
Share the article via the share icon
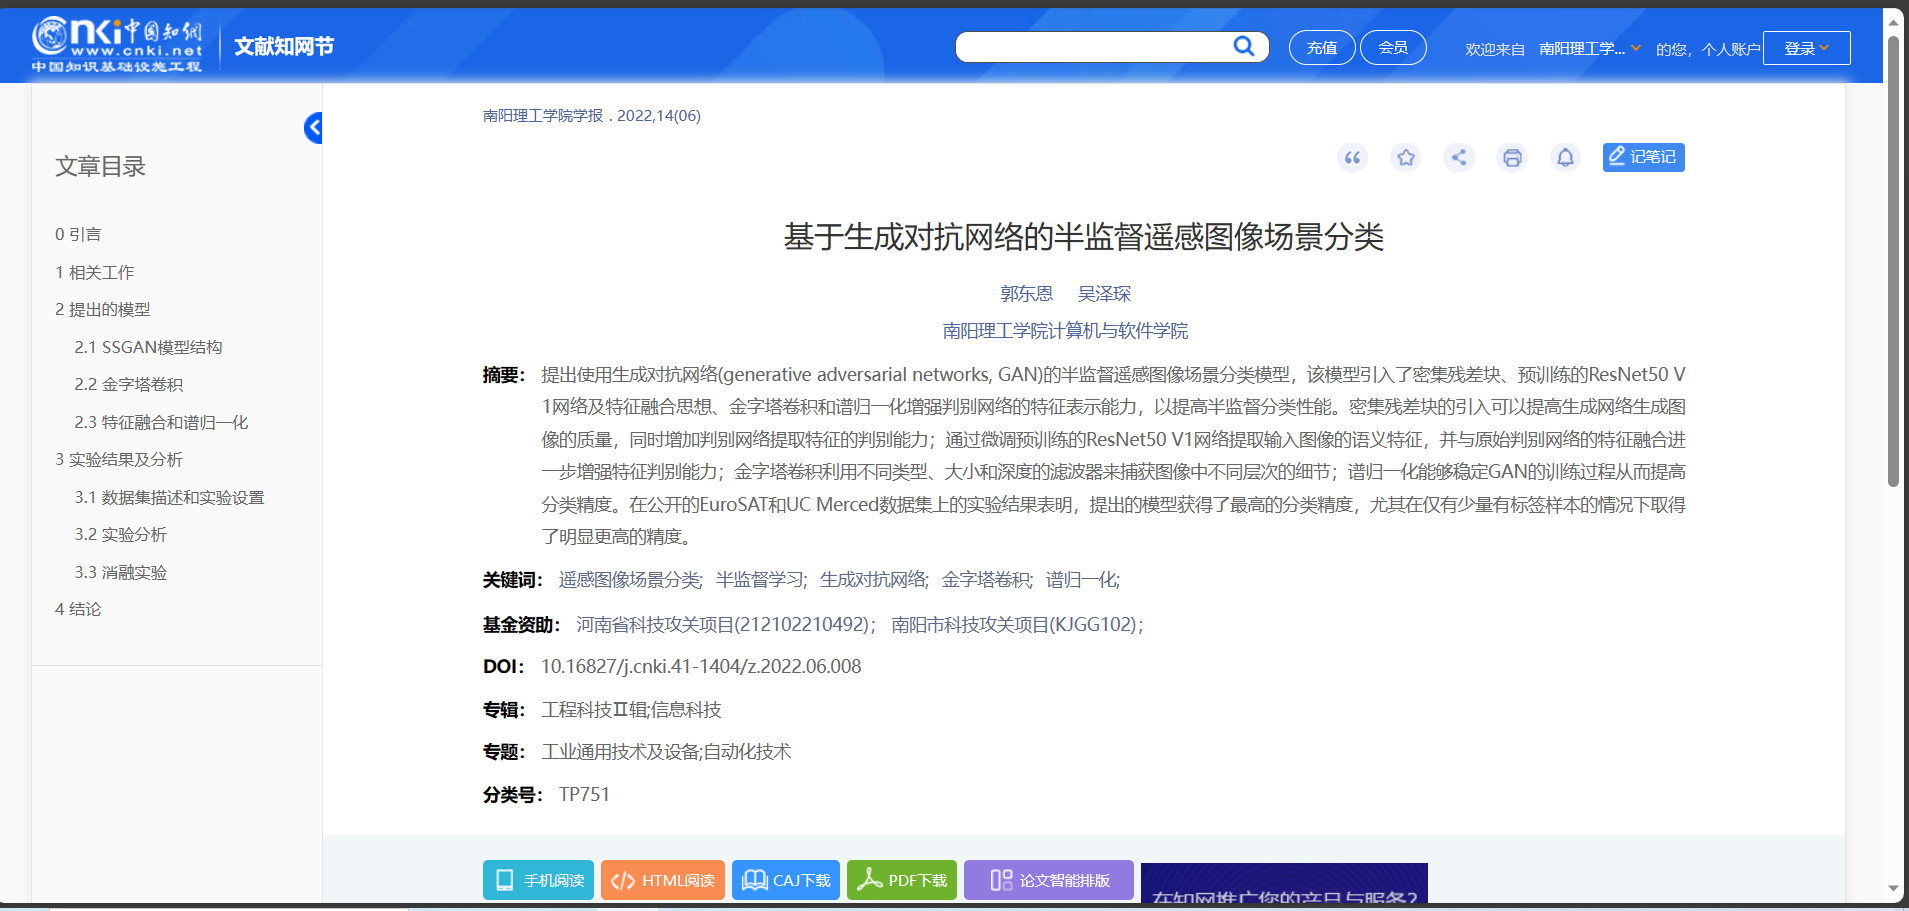coord(1458,157)
